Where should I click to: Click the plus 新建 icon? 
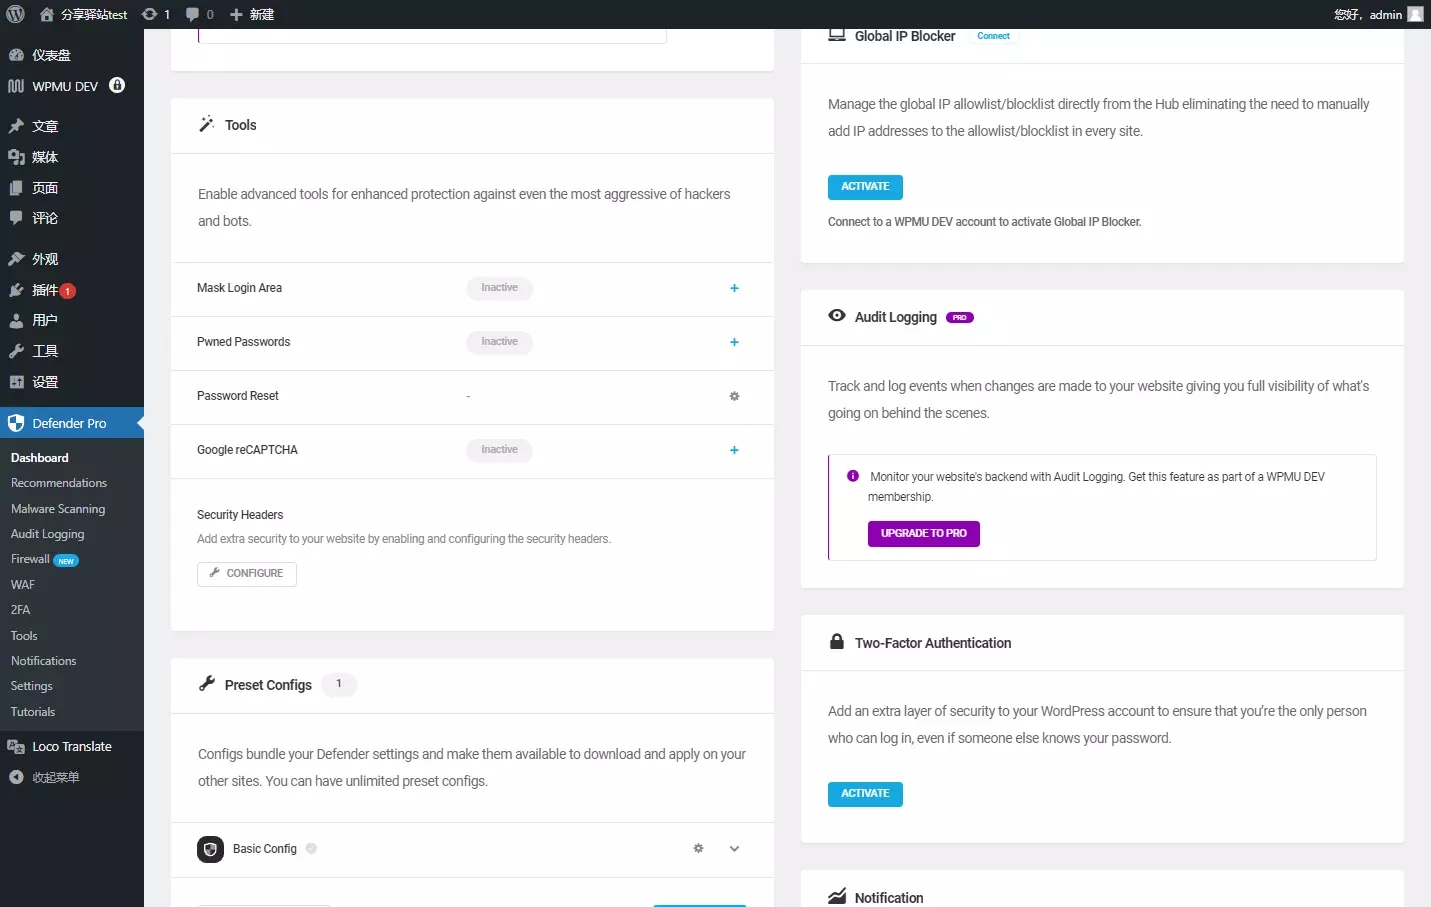236,14
